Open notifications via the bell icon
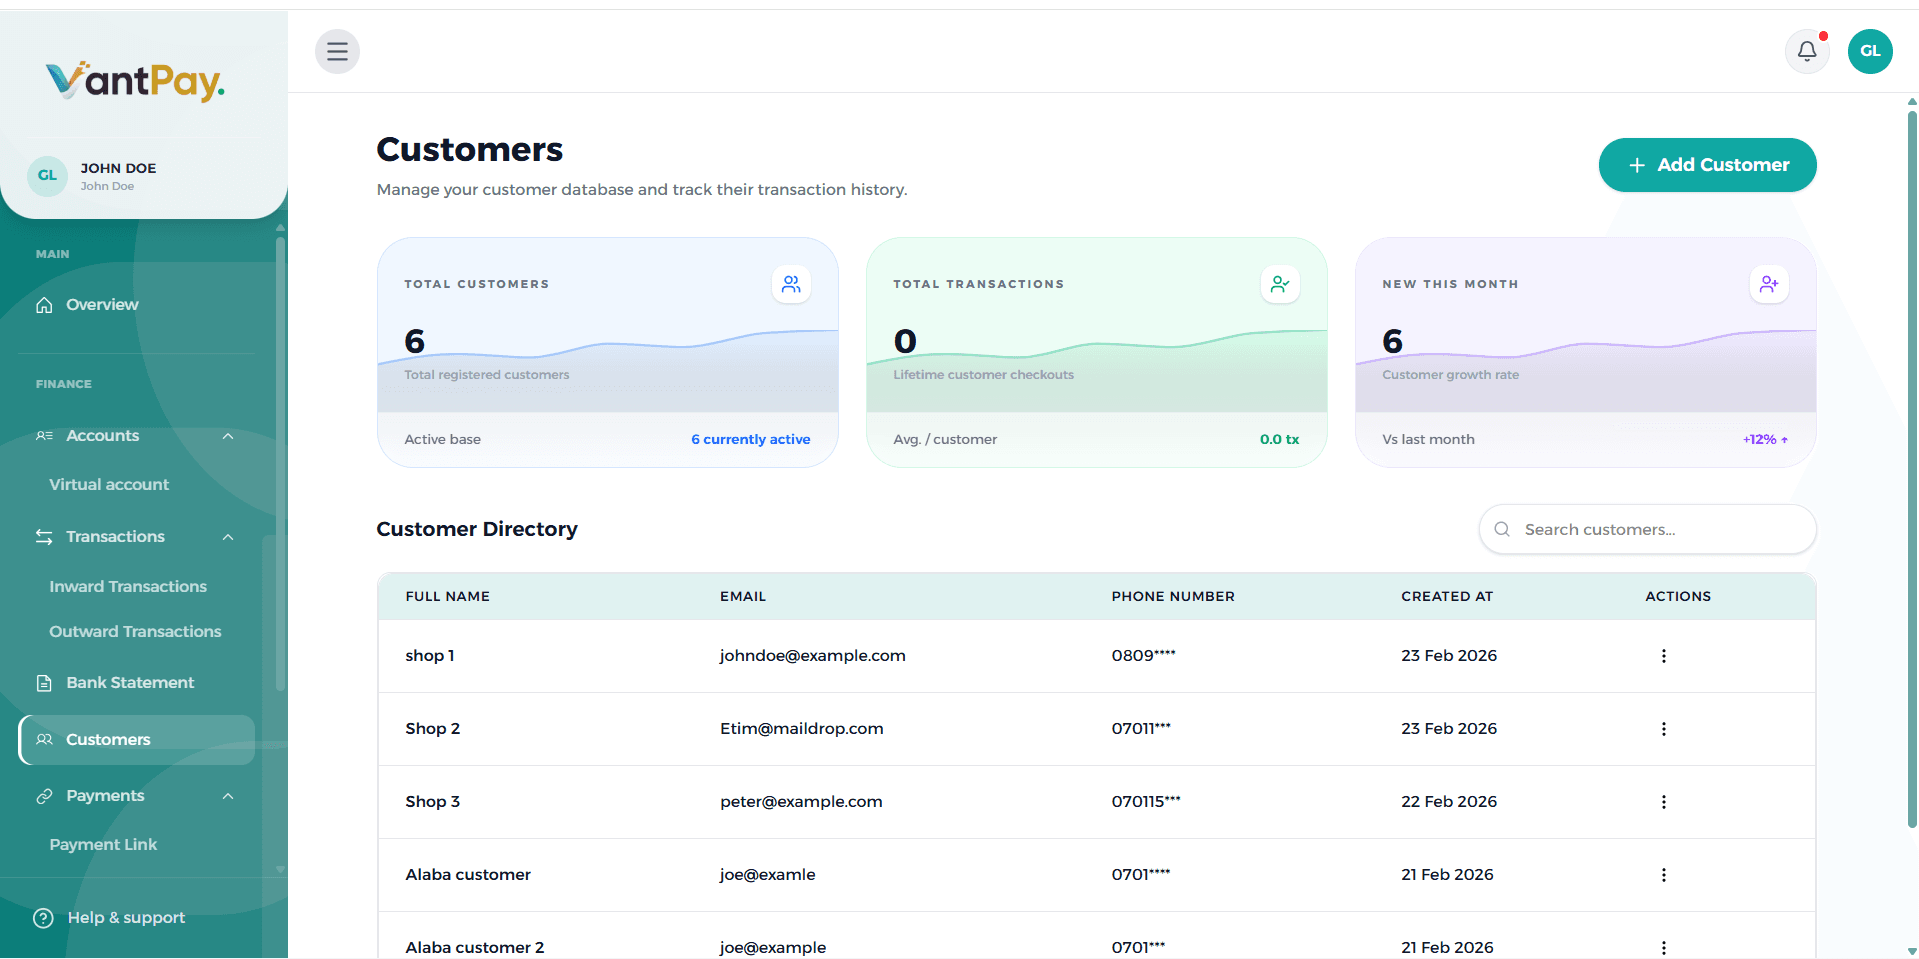 1806,51
